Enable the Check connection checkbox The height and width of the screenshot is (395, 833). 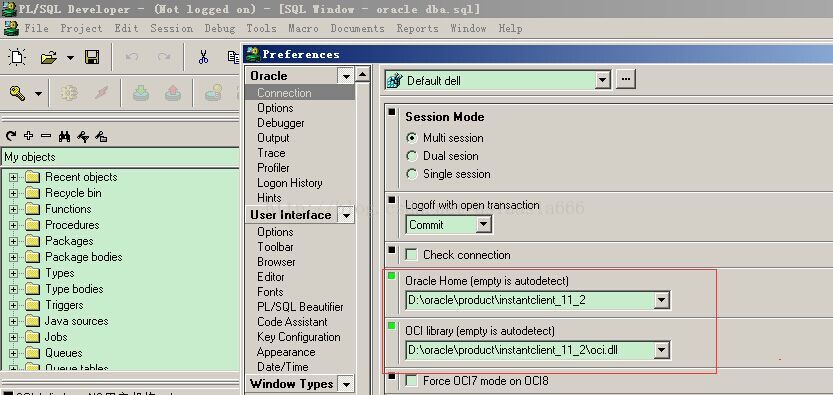411,255
